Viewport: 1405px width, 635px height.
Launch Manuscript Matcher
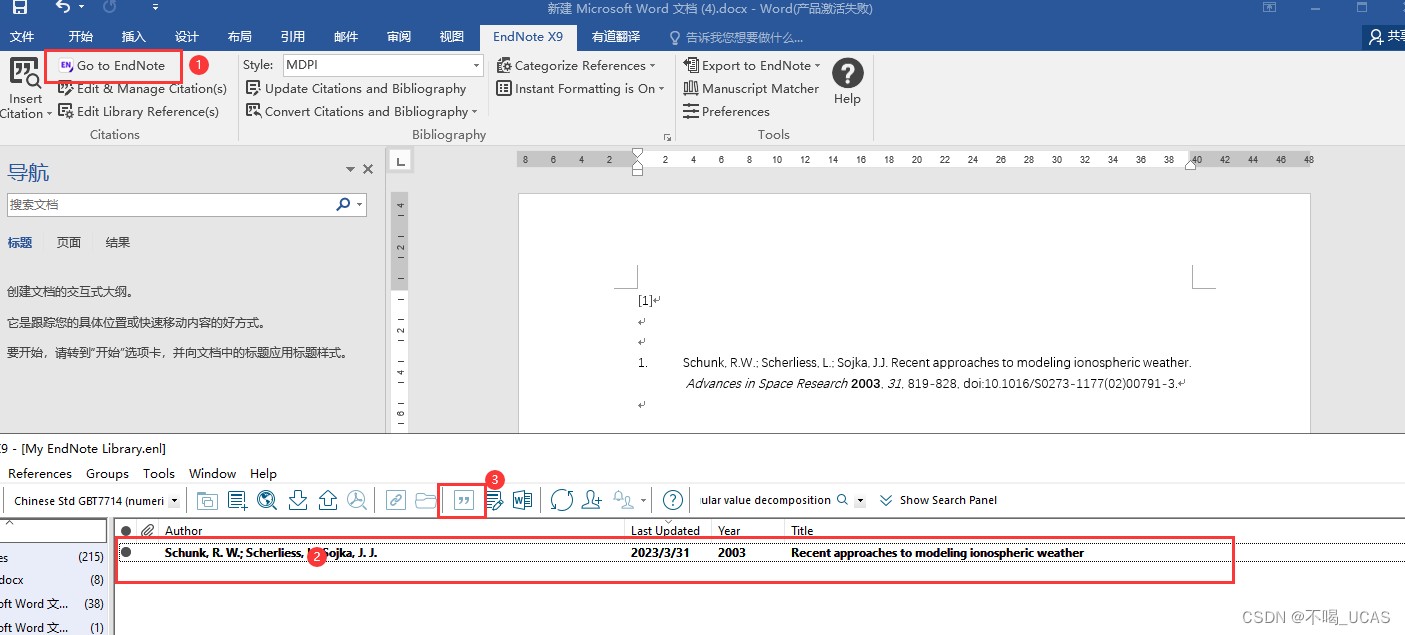pos(751,89)
